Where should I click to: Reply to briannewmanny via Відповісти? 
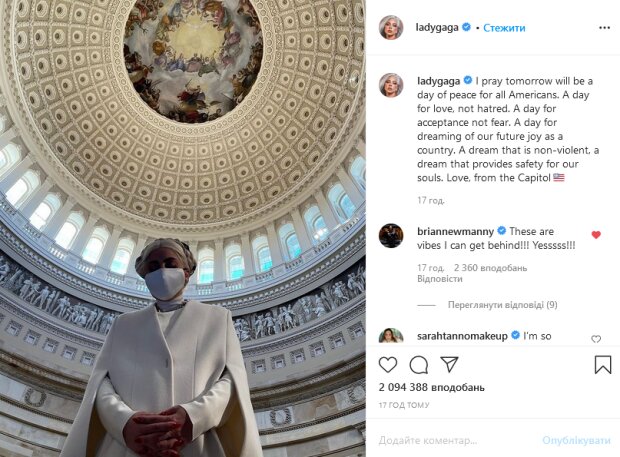440,279
